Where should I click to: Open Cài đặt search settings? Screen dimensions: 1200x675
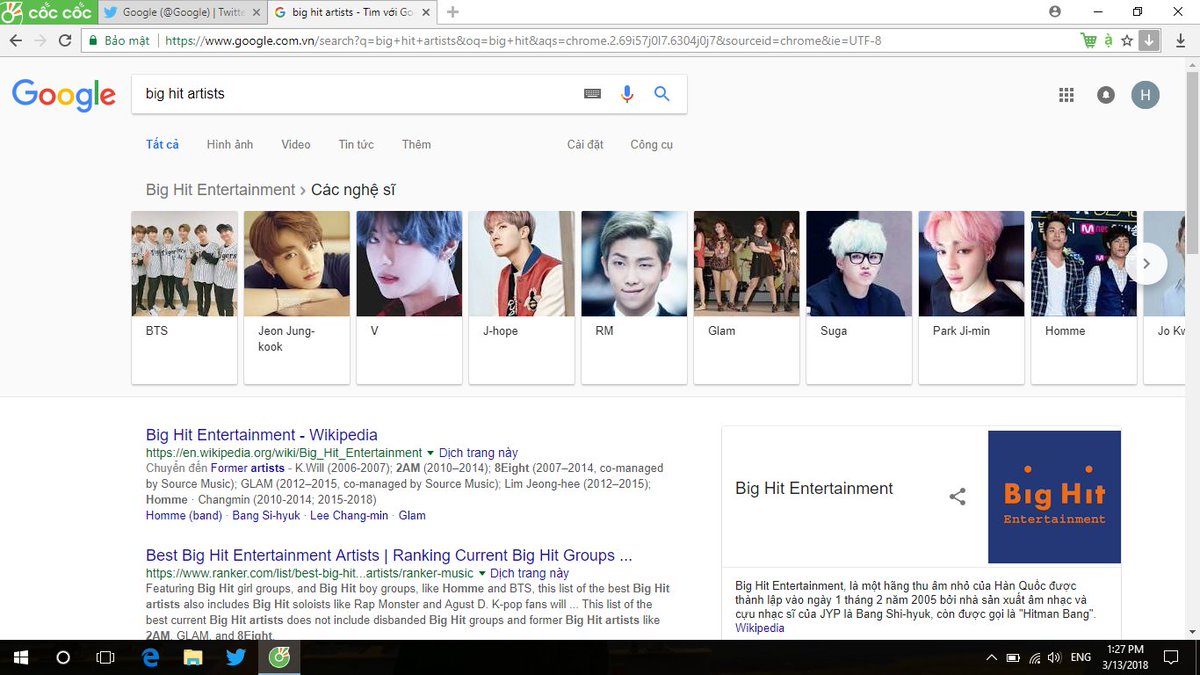point(585,144)
